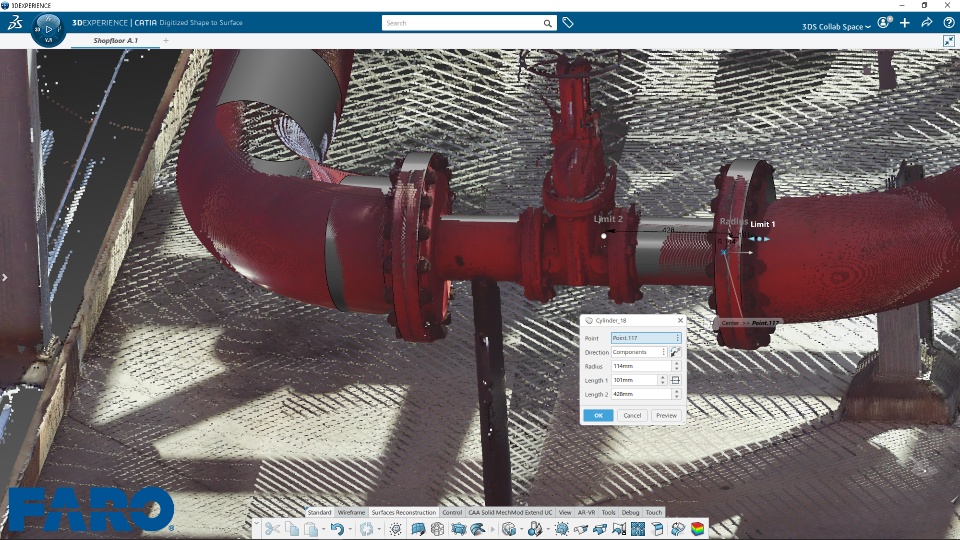Open the AR-VR tab
Image resolution: width=960 pixels, height=540 pixels.
[x=587, y=512]
